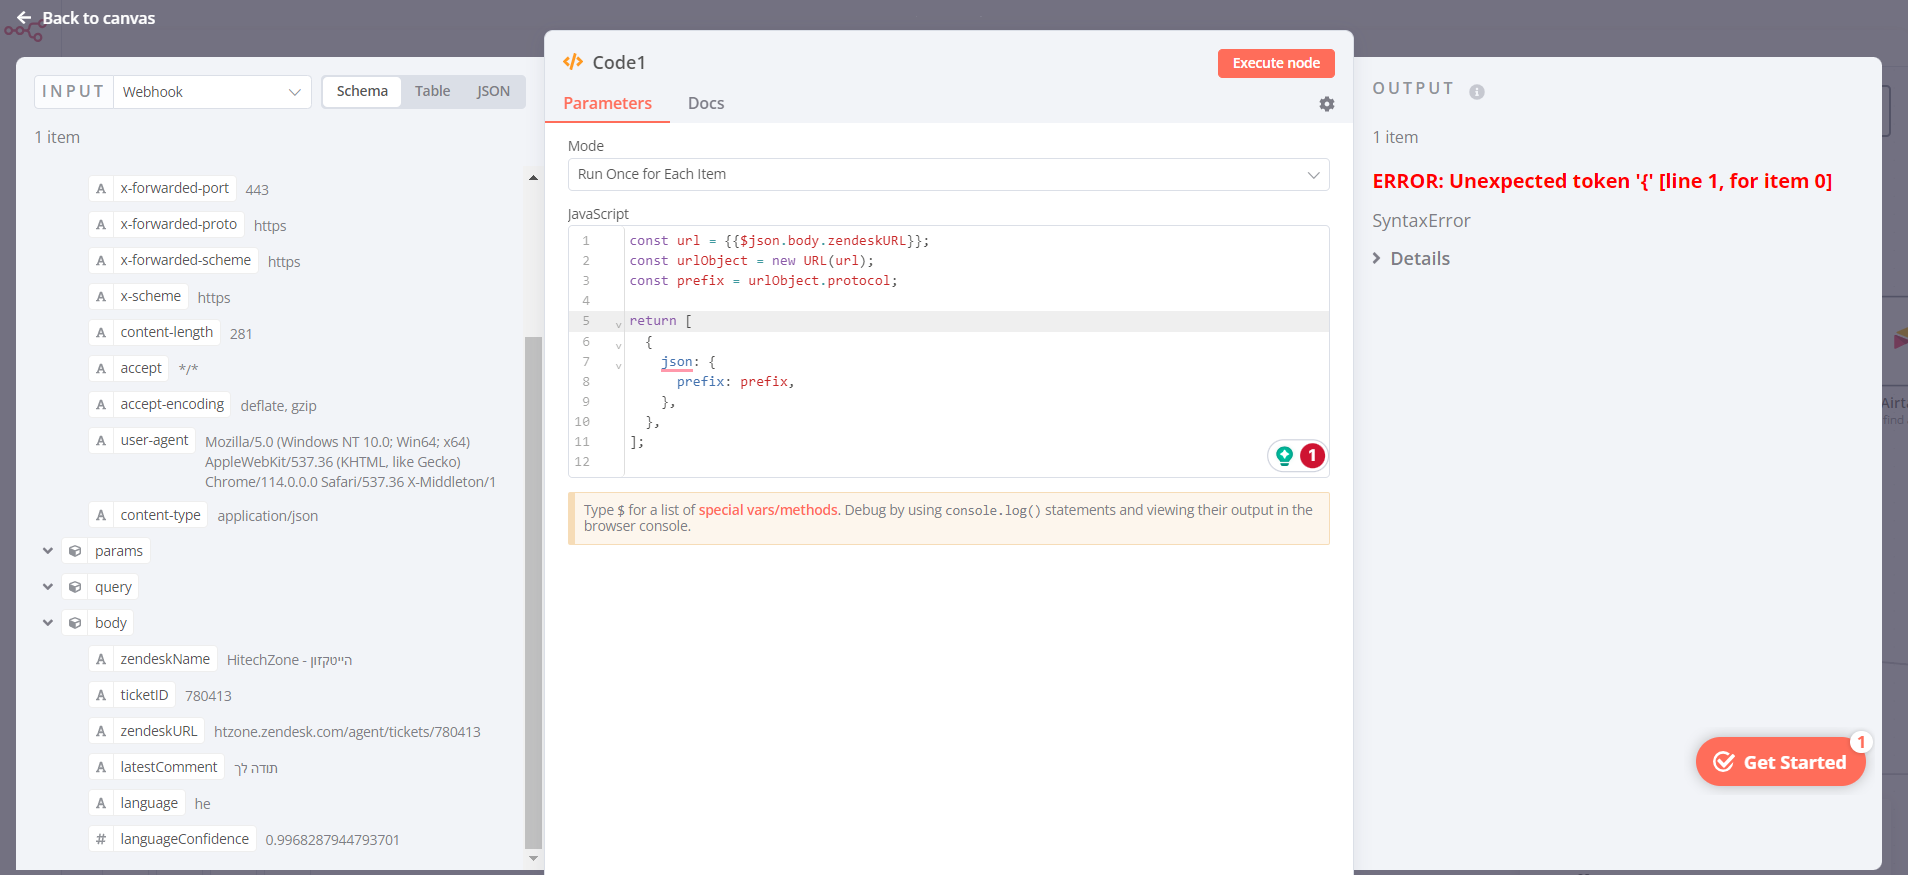1908x875 pixels.
Task: Click the body object cube icon
Action: click(75, 623)
